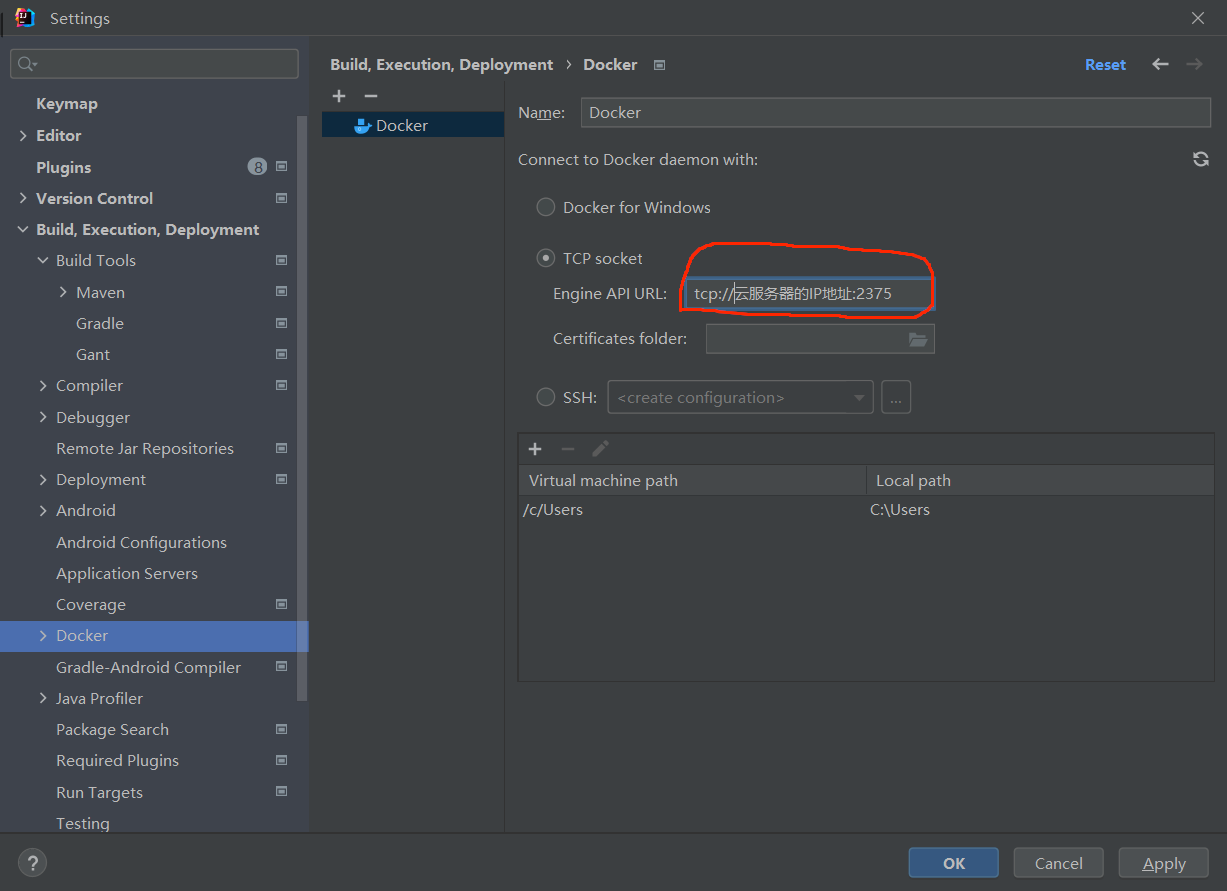This screenshot has height=891, width=1227.
Task: Select Gradle under Build Tools
Action: pyautogui.click(x=100, y=323)
